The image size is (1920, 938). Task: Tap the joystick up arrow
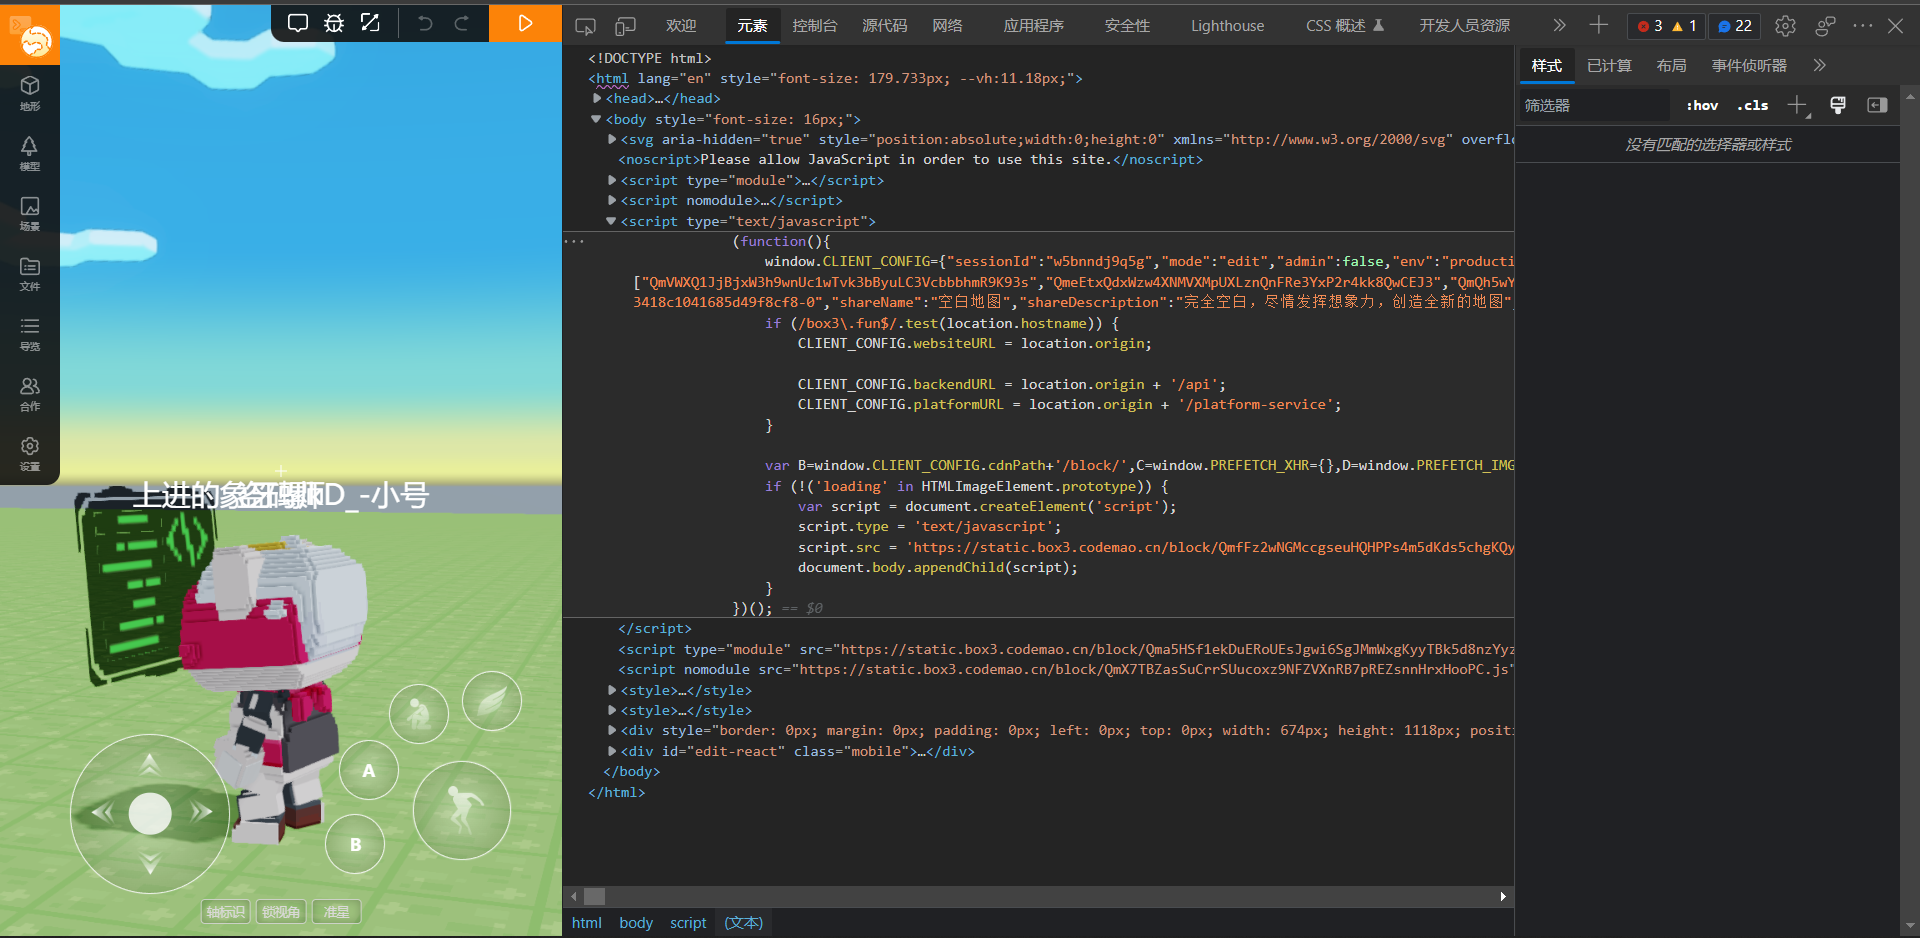pyautogui.click(x=150, y=765)
